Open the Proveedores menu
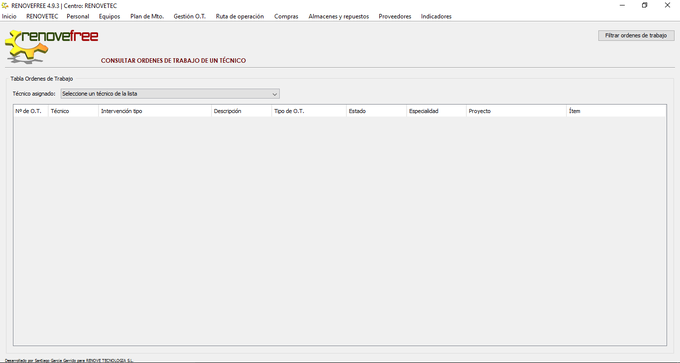Image resolution: width=680 pixels, height=363 pixels. tap(395, 16)
